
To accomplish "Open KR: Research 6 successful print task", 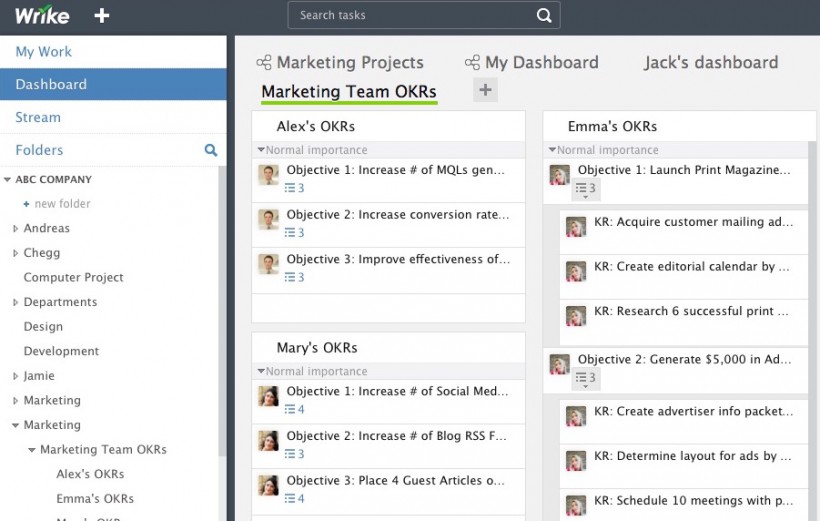I will [691, 311].
